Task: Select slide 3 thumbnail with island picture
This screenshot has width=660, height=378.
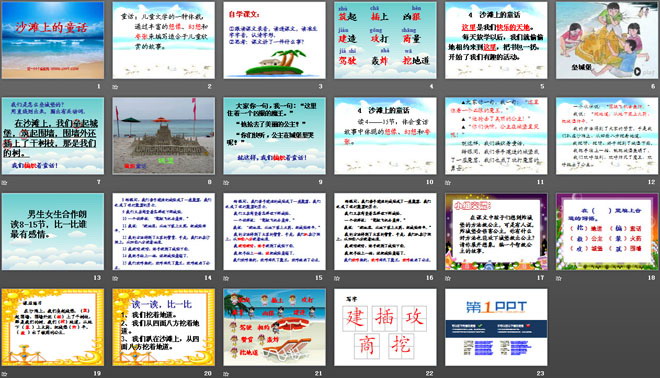Action: [x=274, y=40]
